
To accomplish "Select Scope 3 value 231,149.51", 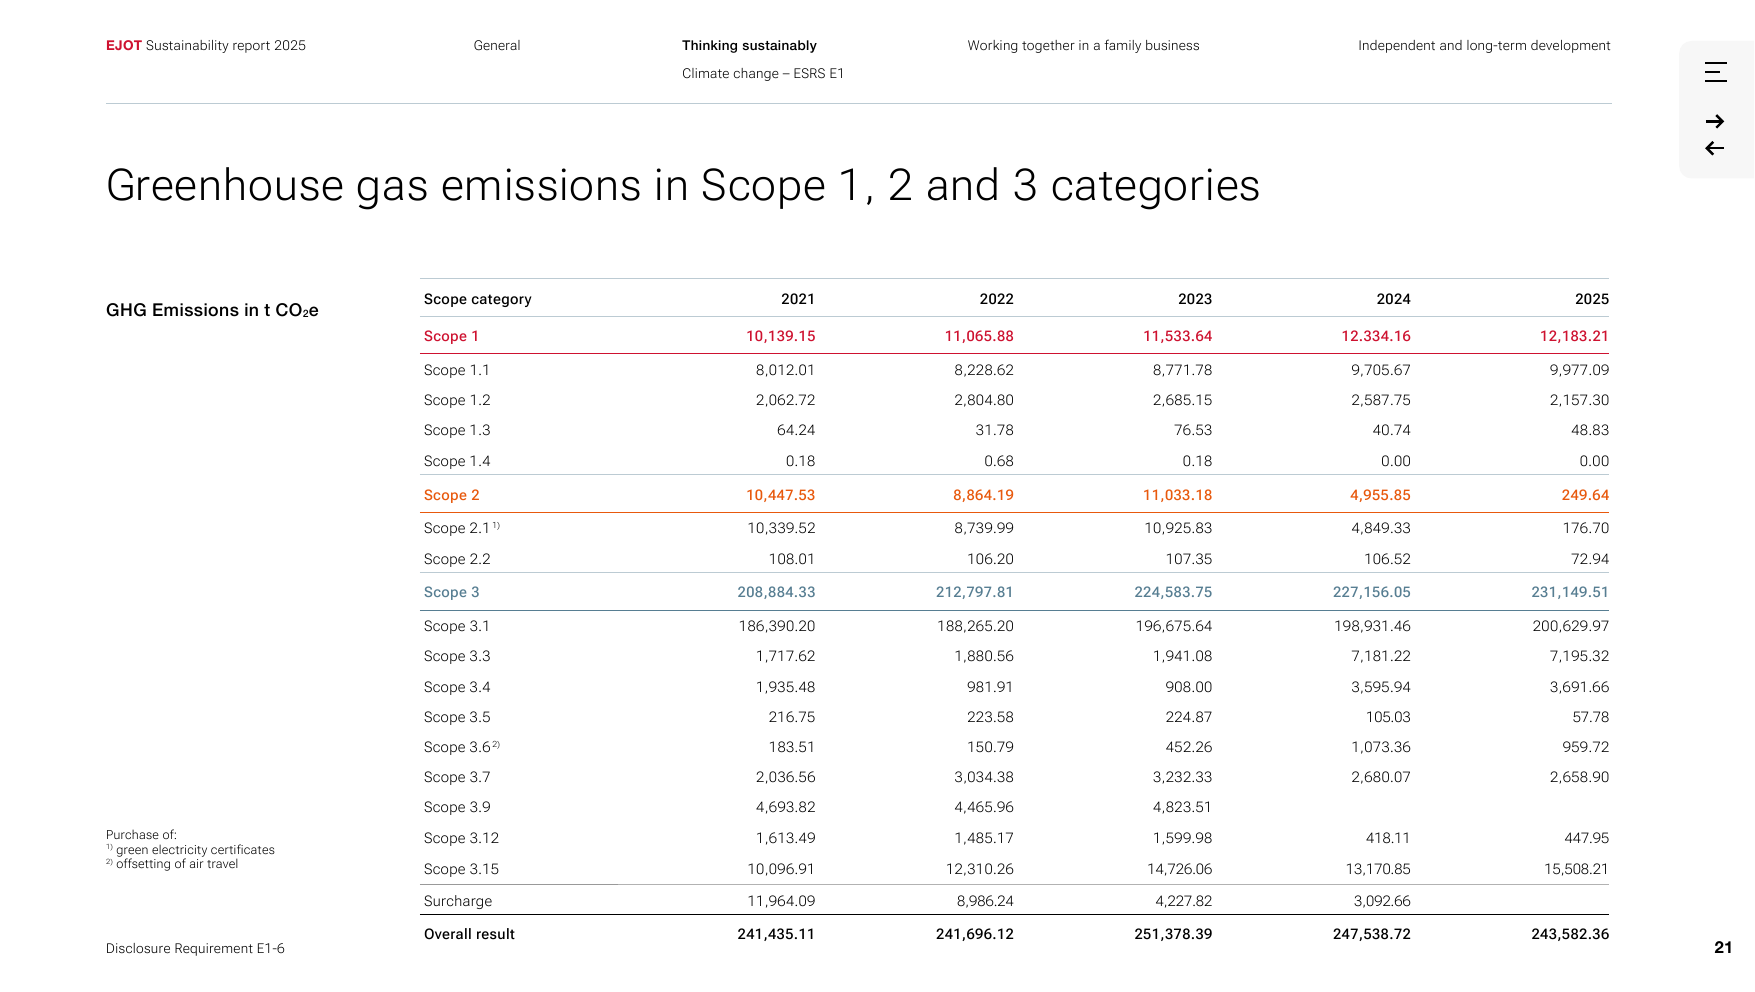I will 1570,592.
